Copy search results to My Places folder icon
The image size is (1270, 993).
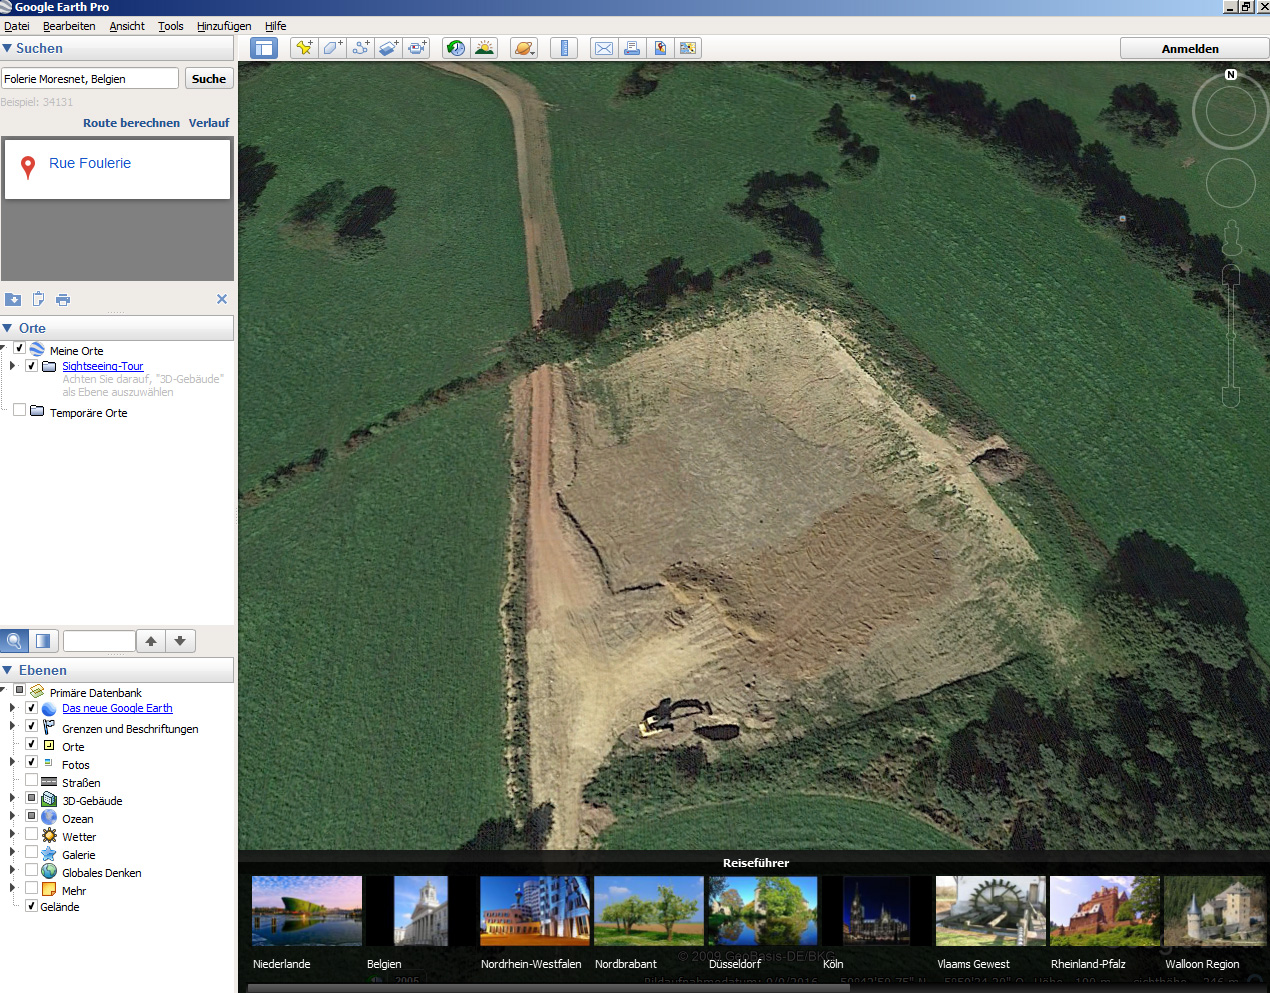click(13, 299)
